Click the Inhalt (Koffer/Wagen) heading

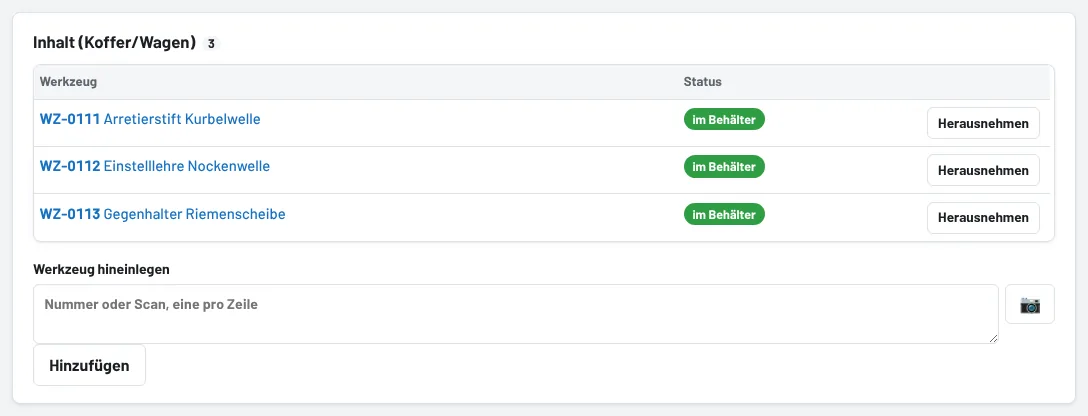point(114,43)
